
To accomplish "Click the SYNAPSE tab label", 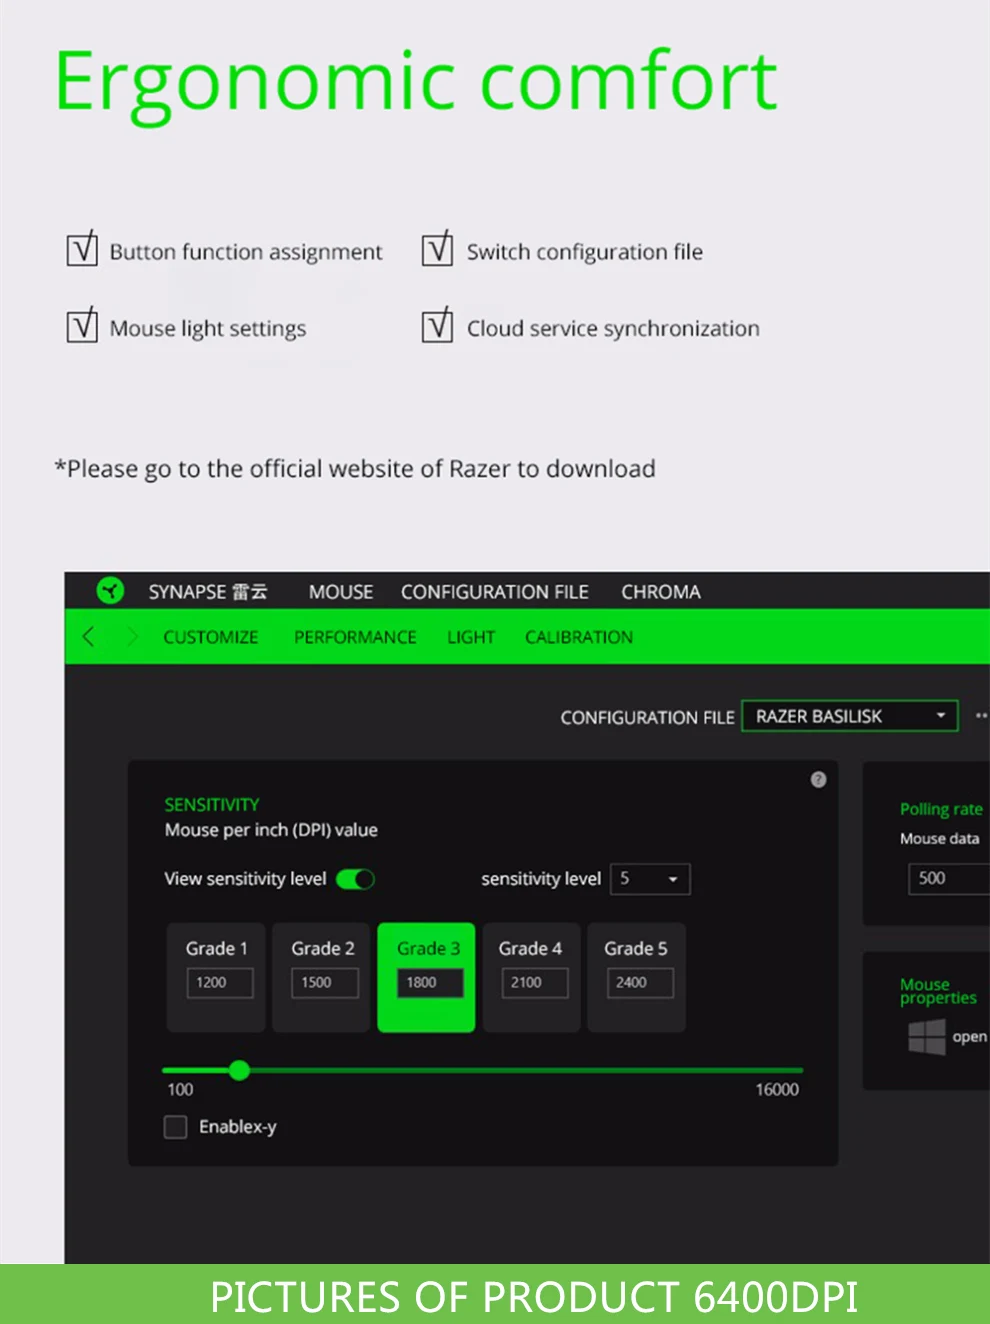I will [x=208, y=592].
